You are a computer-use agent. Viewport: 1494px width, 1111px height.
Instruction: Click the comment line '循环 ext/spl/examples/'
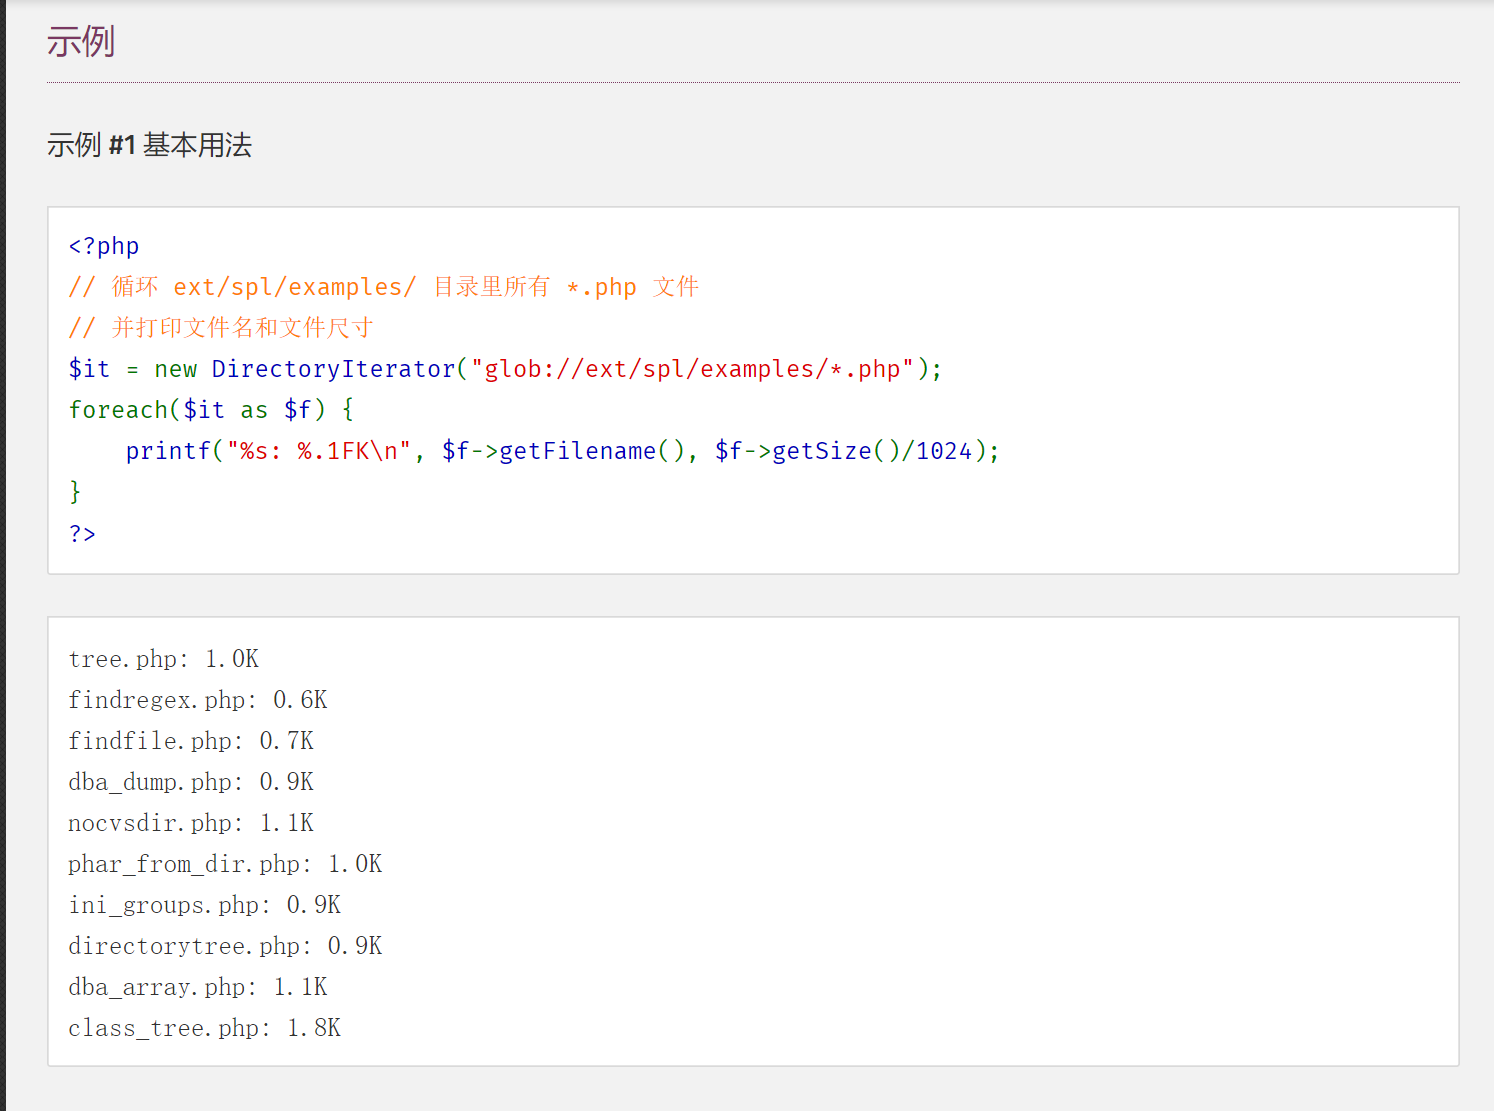384,287
